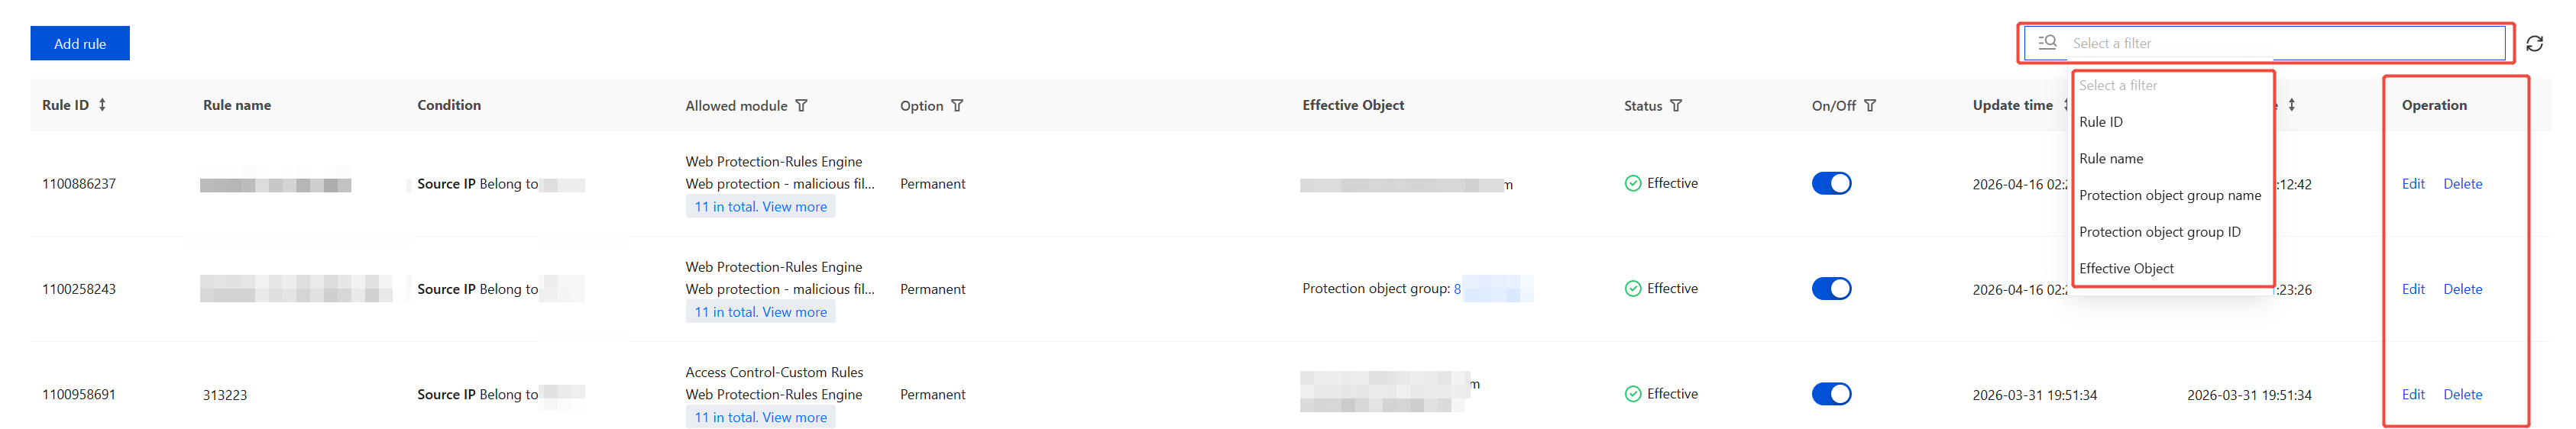Disable the rule 1100258243 switch

1831,289
